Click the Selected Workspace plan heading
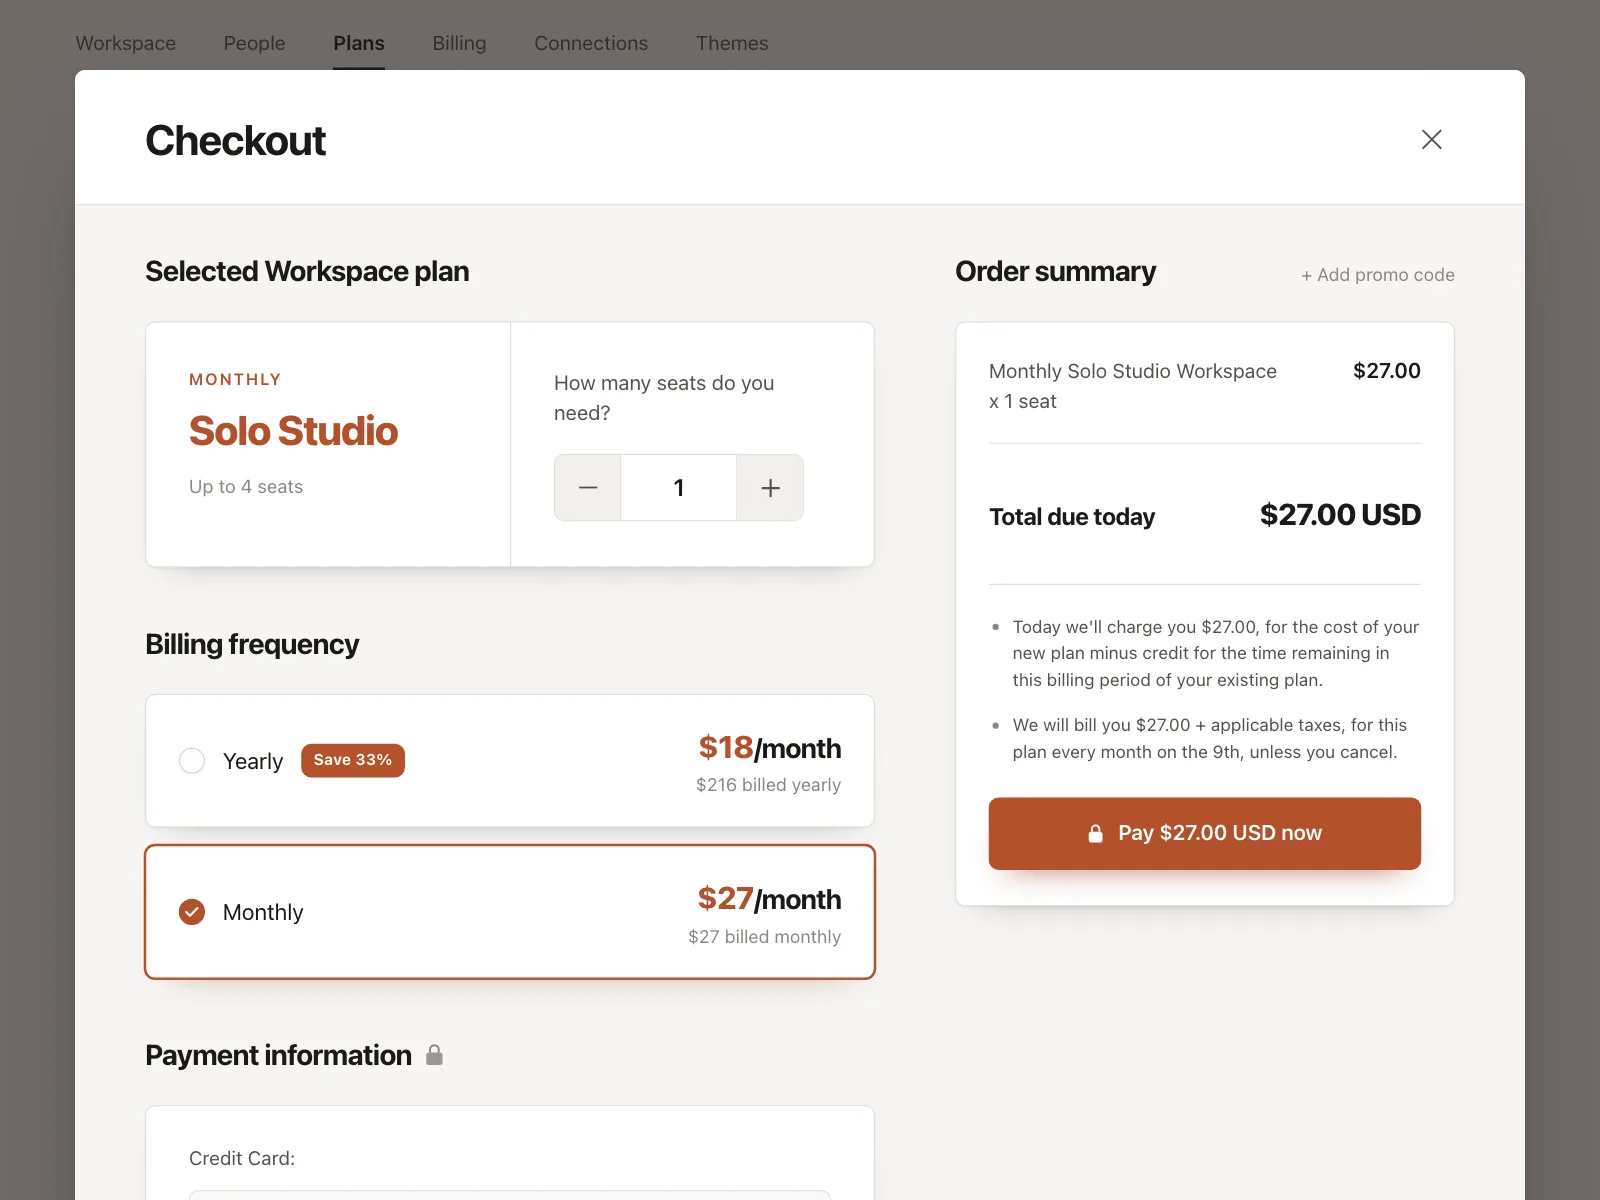This screenshot has height=1200, width=1600. [307, 272]
